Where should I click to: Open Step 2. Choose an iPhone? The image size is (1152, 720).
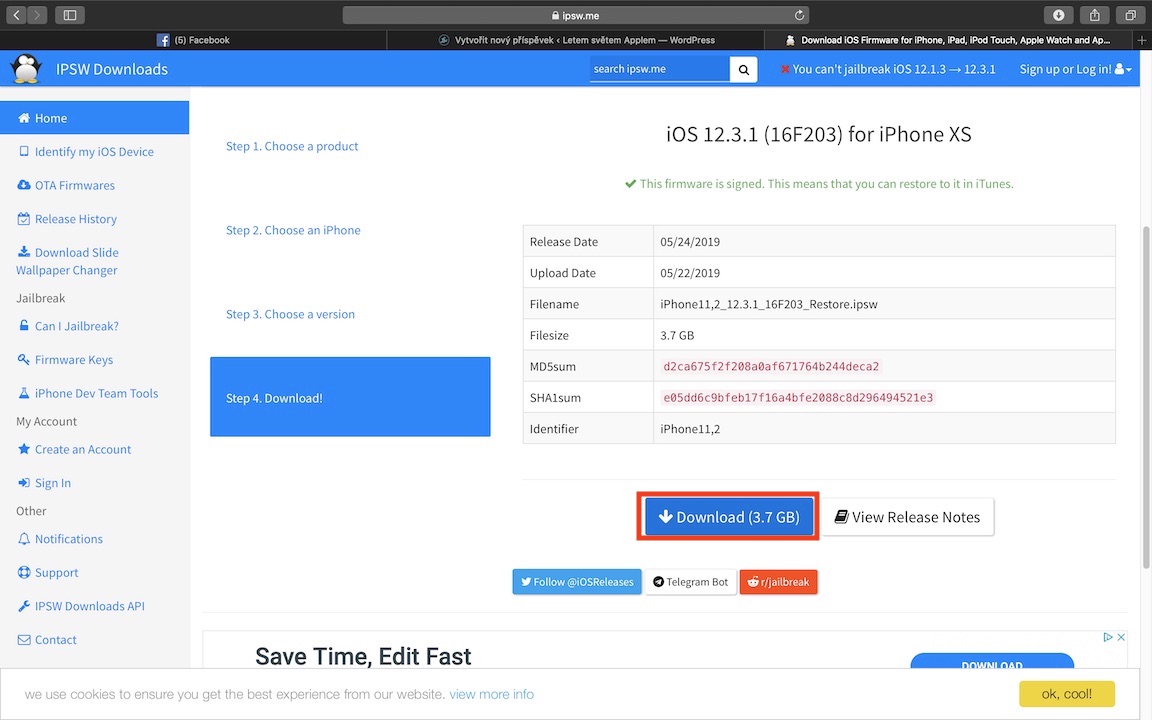[293, 230]
